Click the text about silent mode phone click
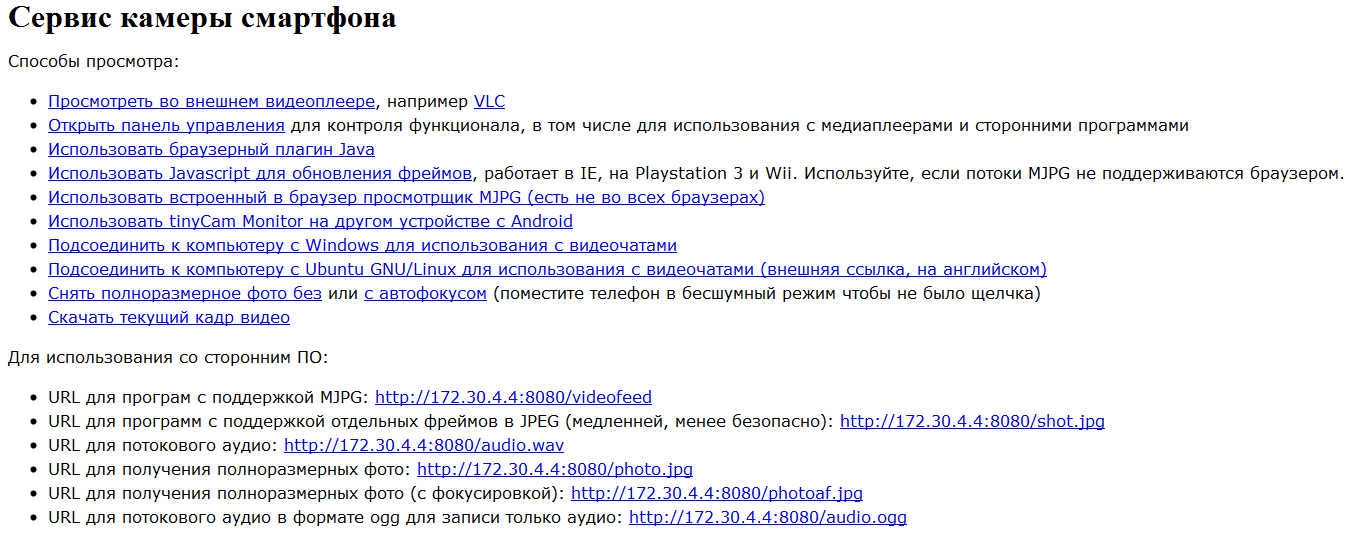The height and width of the screenshot is (542, 1351). tap(766, 293)
